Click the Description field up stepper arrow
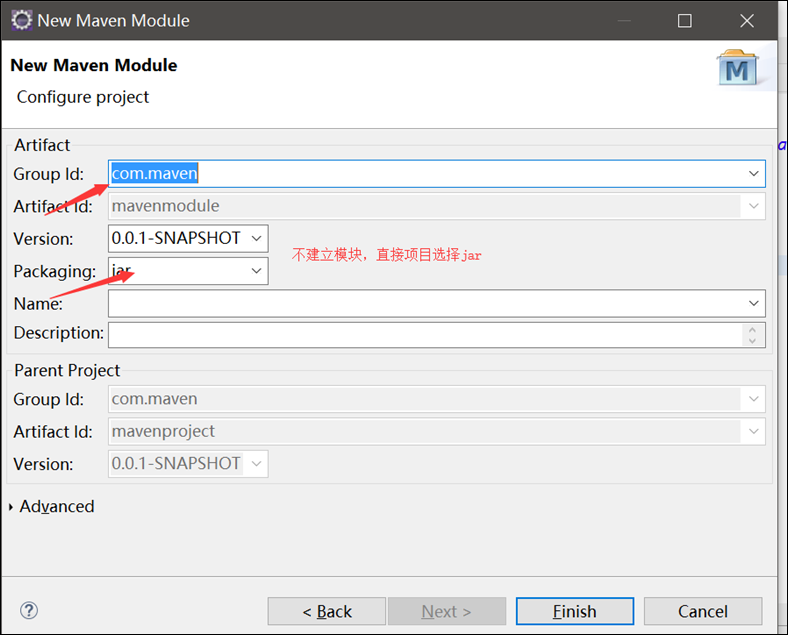Viewport: 788px width, 635px height. tap(752, 330)
